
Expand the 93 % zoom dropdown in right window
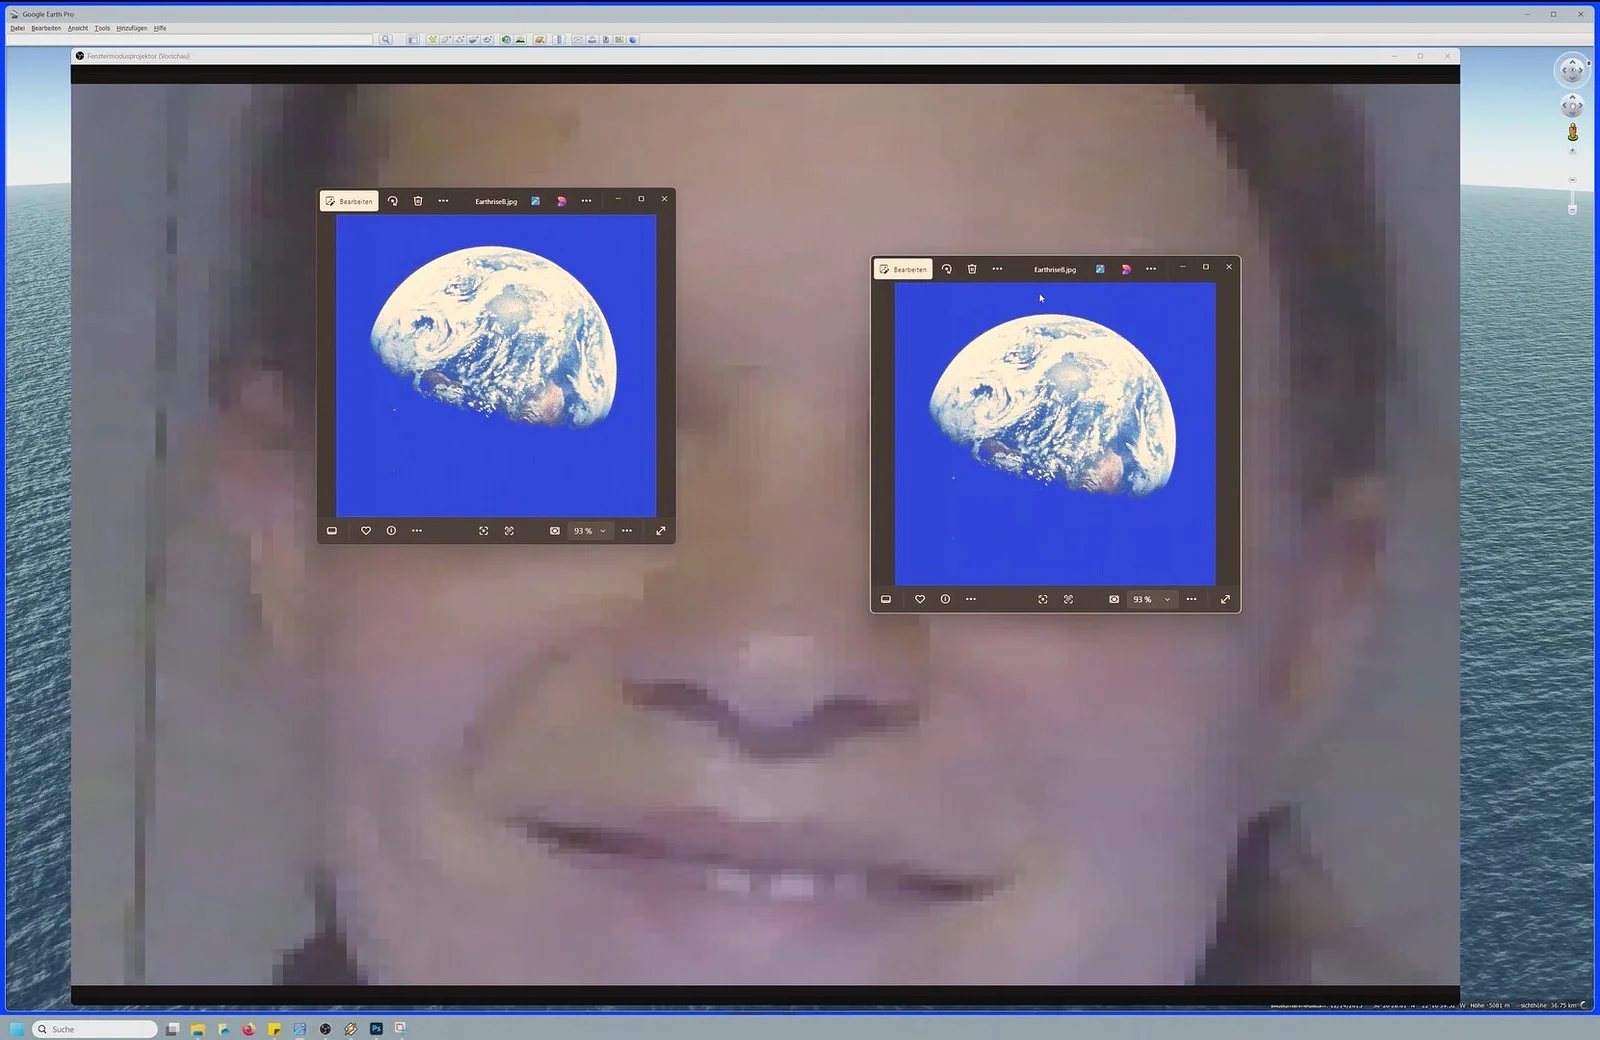(1166, 599)
